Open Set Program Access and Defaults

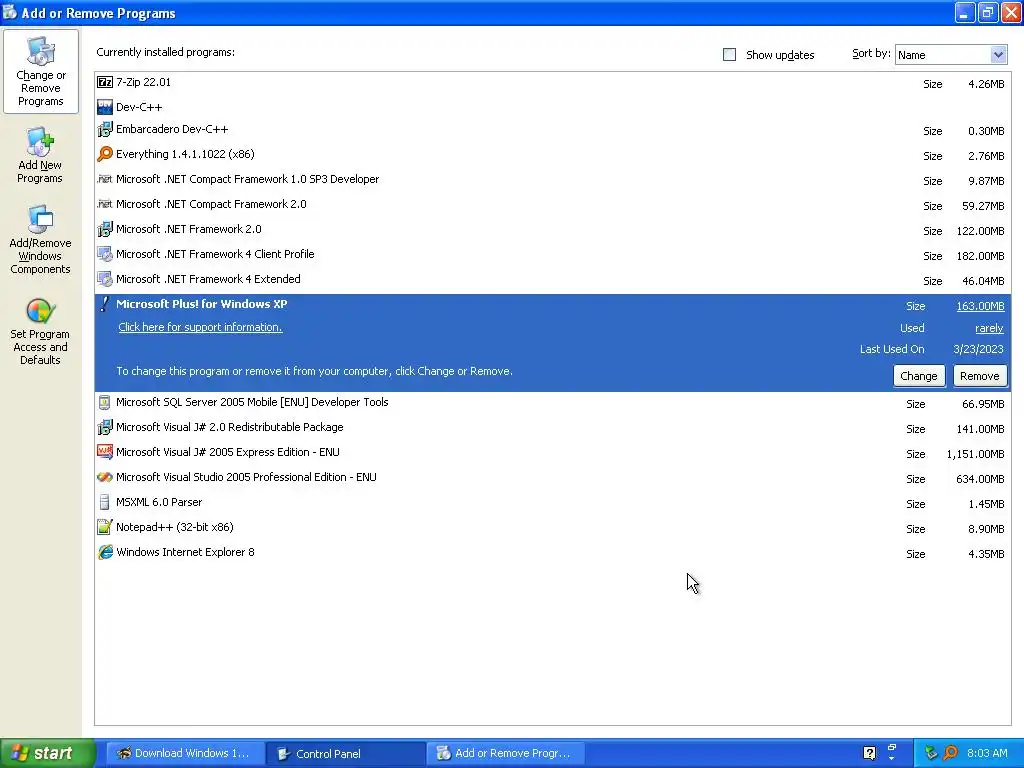click(x=40, y=331)
